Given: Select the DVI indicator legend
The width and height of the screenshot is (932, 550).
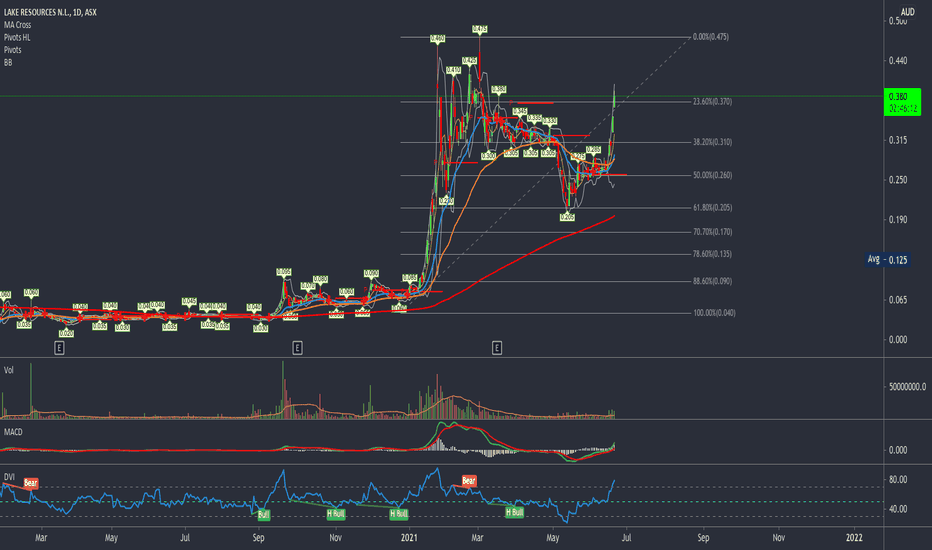Looking at the screenshot, I should [9, 477].
